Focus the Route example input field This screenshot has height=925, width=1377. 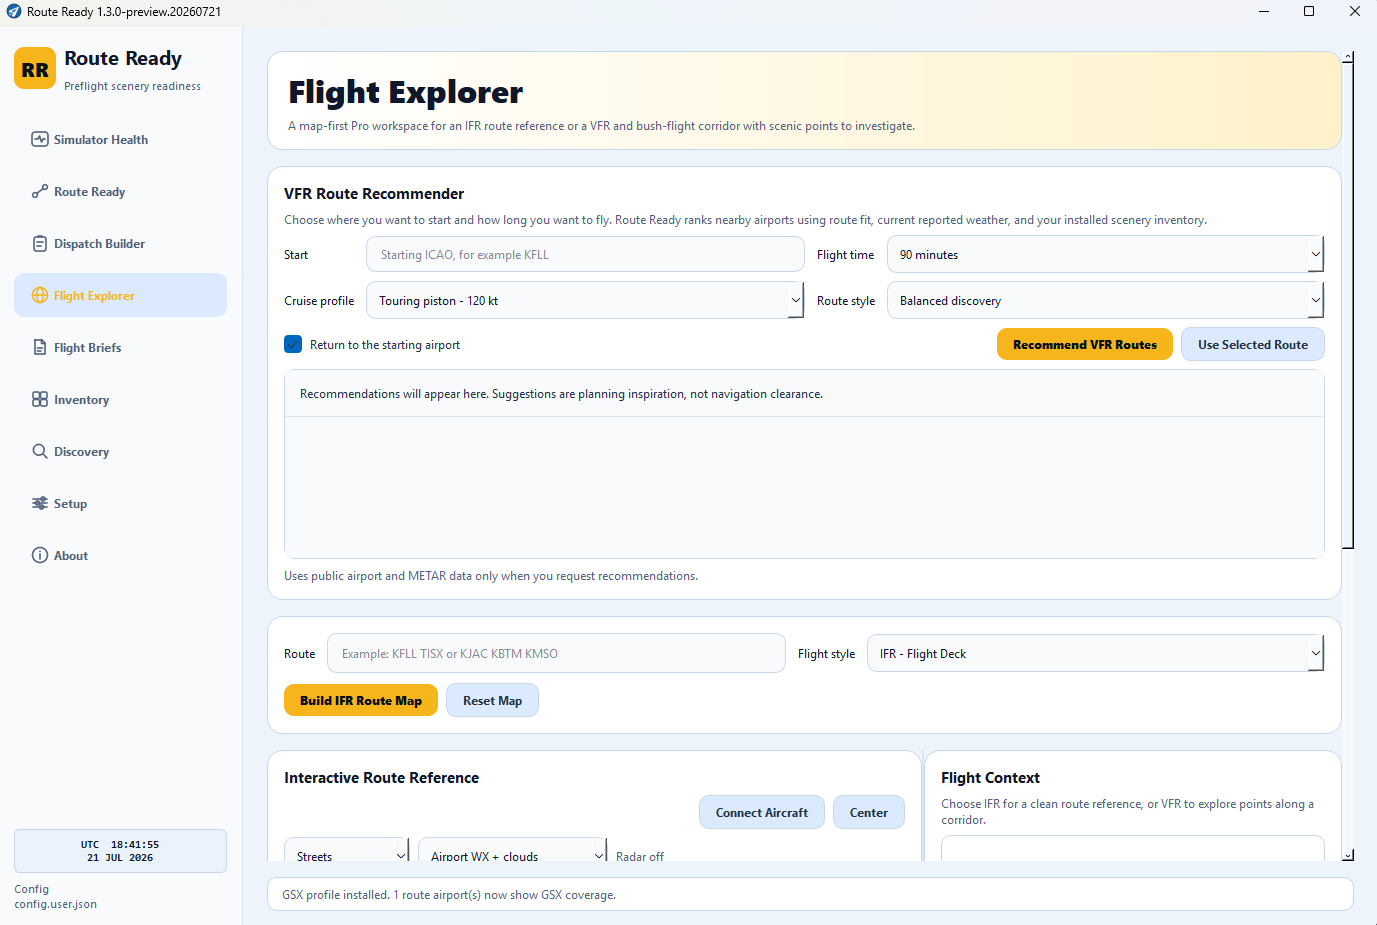click(556, 653)
